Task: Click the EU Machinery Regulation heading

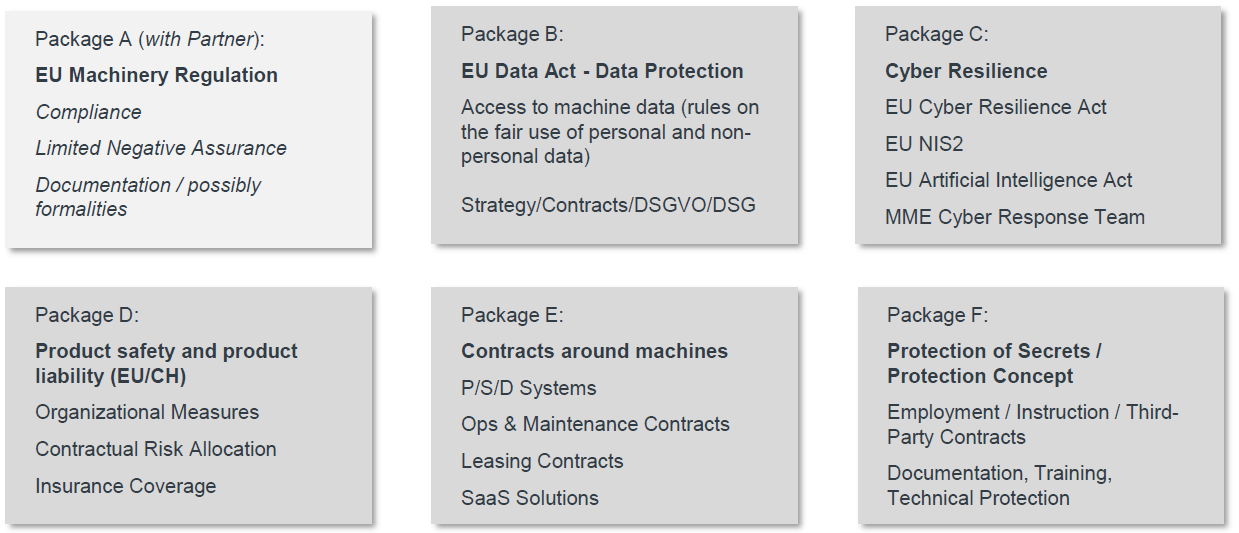Action: (156, 75)
